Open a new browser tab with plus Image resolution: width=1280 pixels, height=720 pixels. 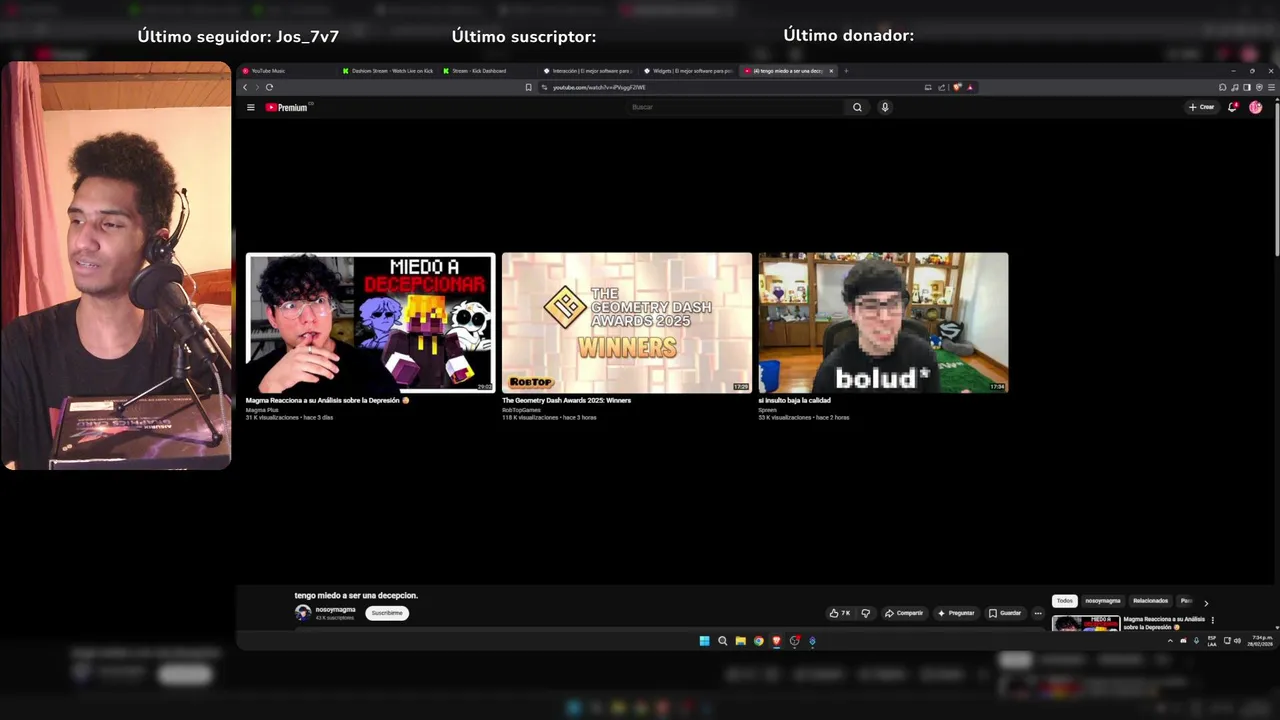(x=846, y=71)
